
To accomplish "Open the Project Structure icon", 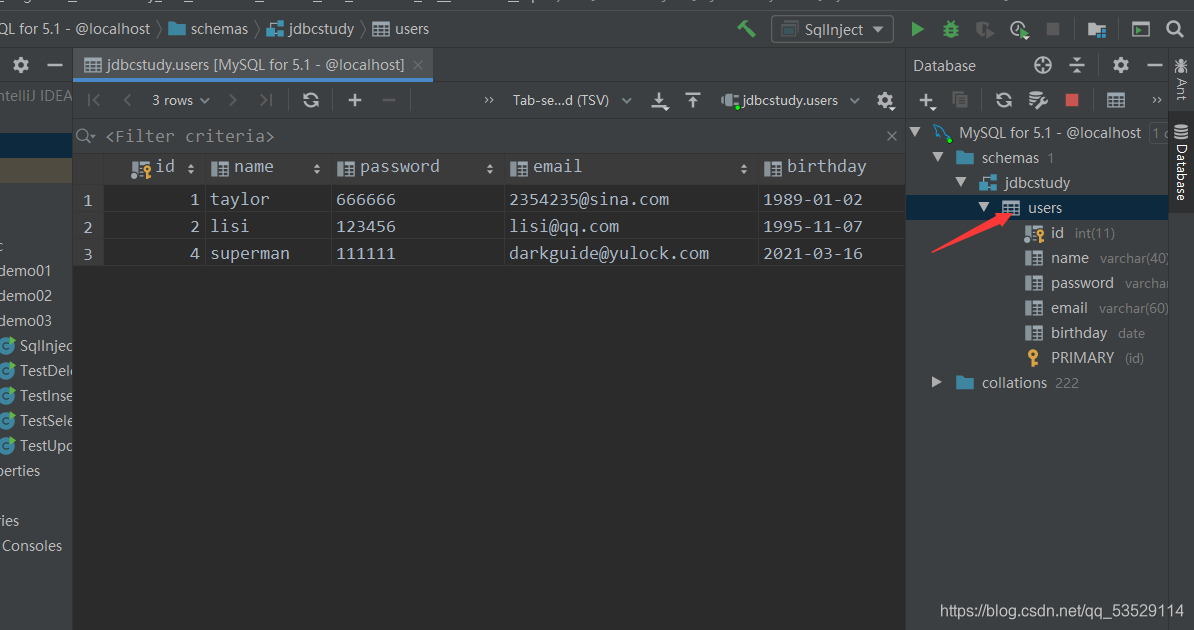I will tap(1097, 30).
